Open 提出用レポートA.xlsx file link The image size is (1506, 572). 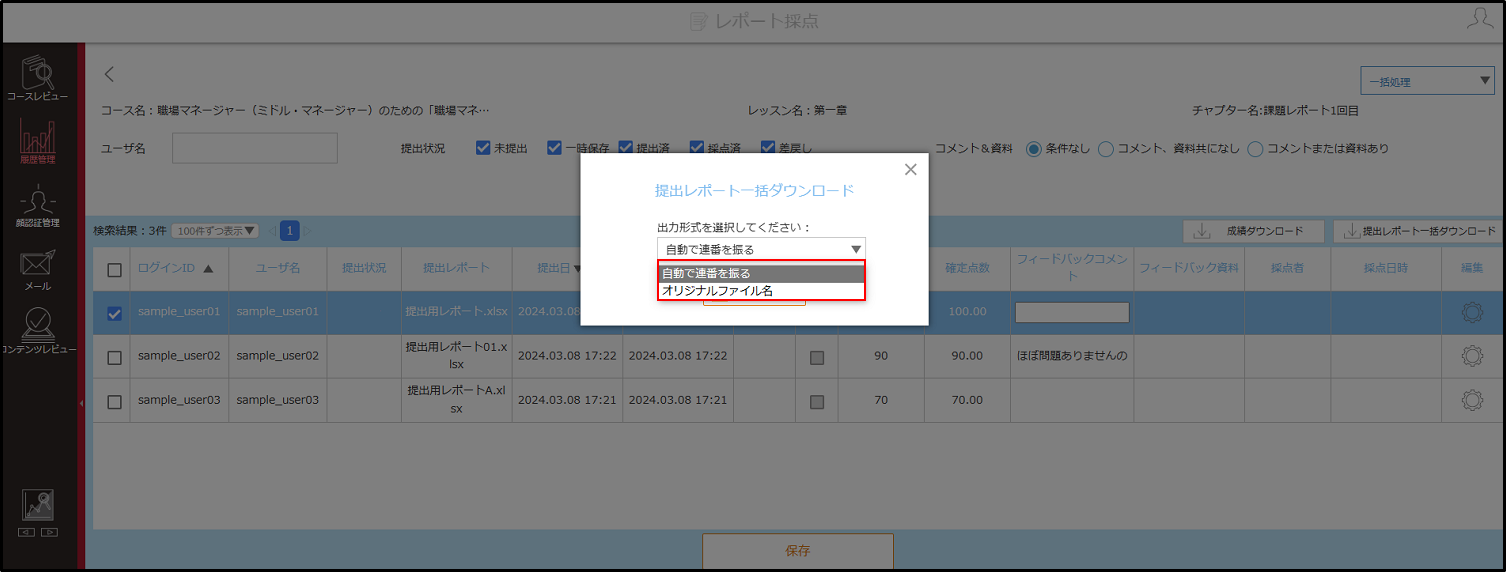[x=457, y=400]
